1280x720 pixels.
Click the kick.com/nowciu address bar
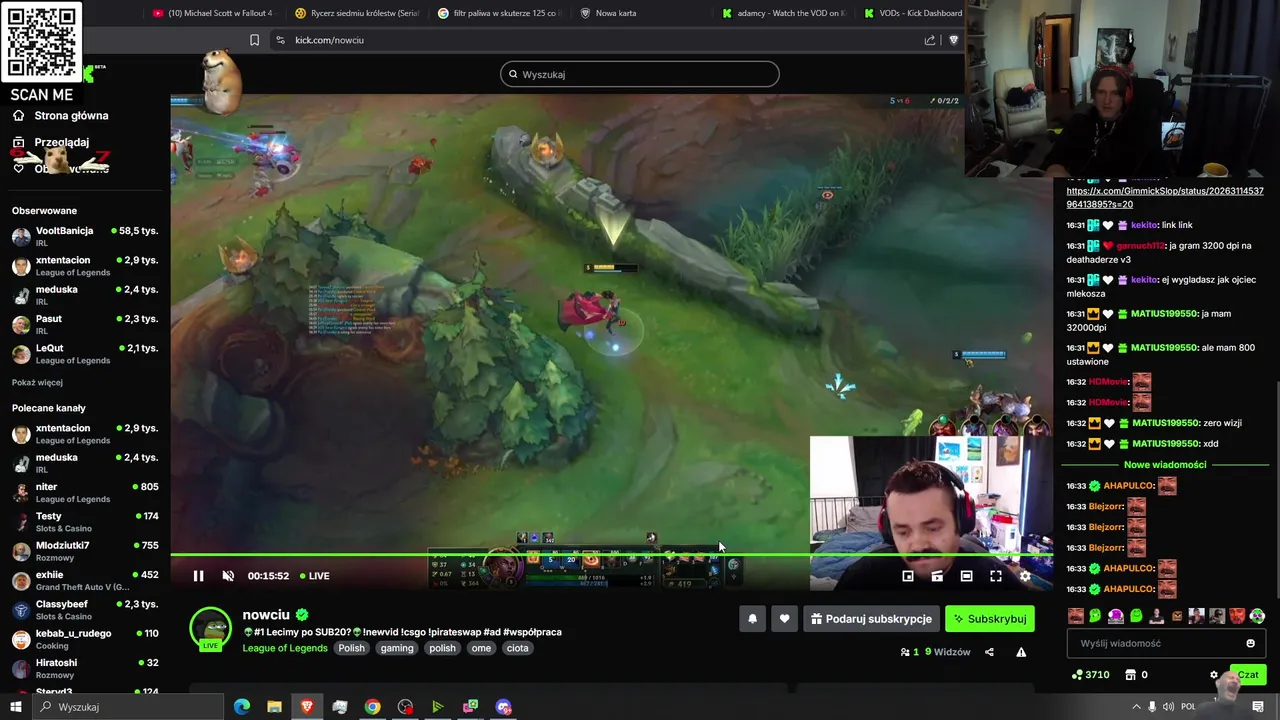(329, 40)
